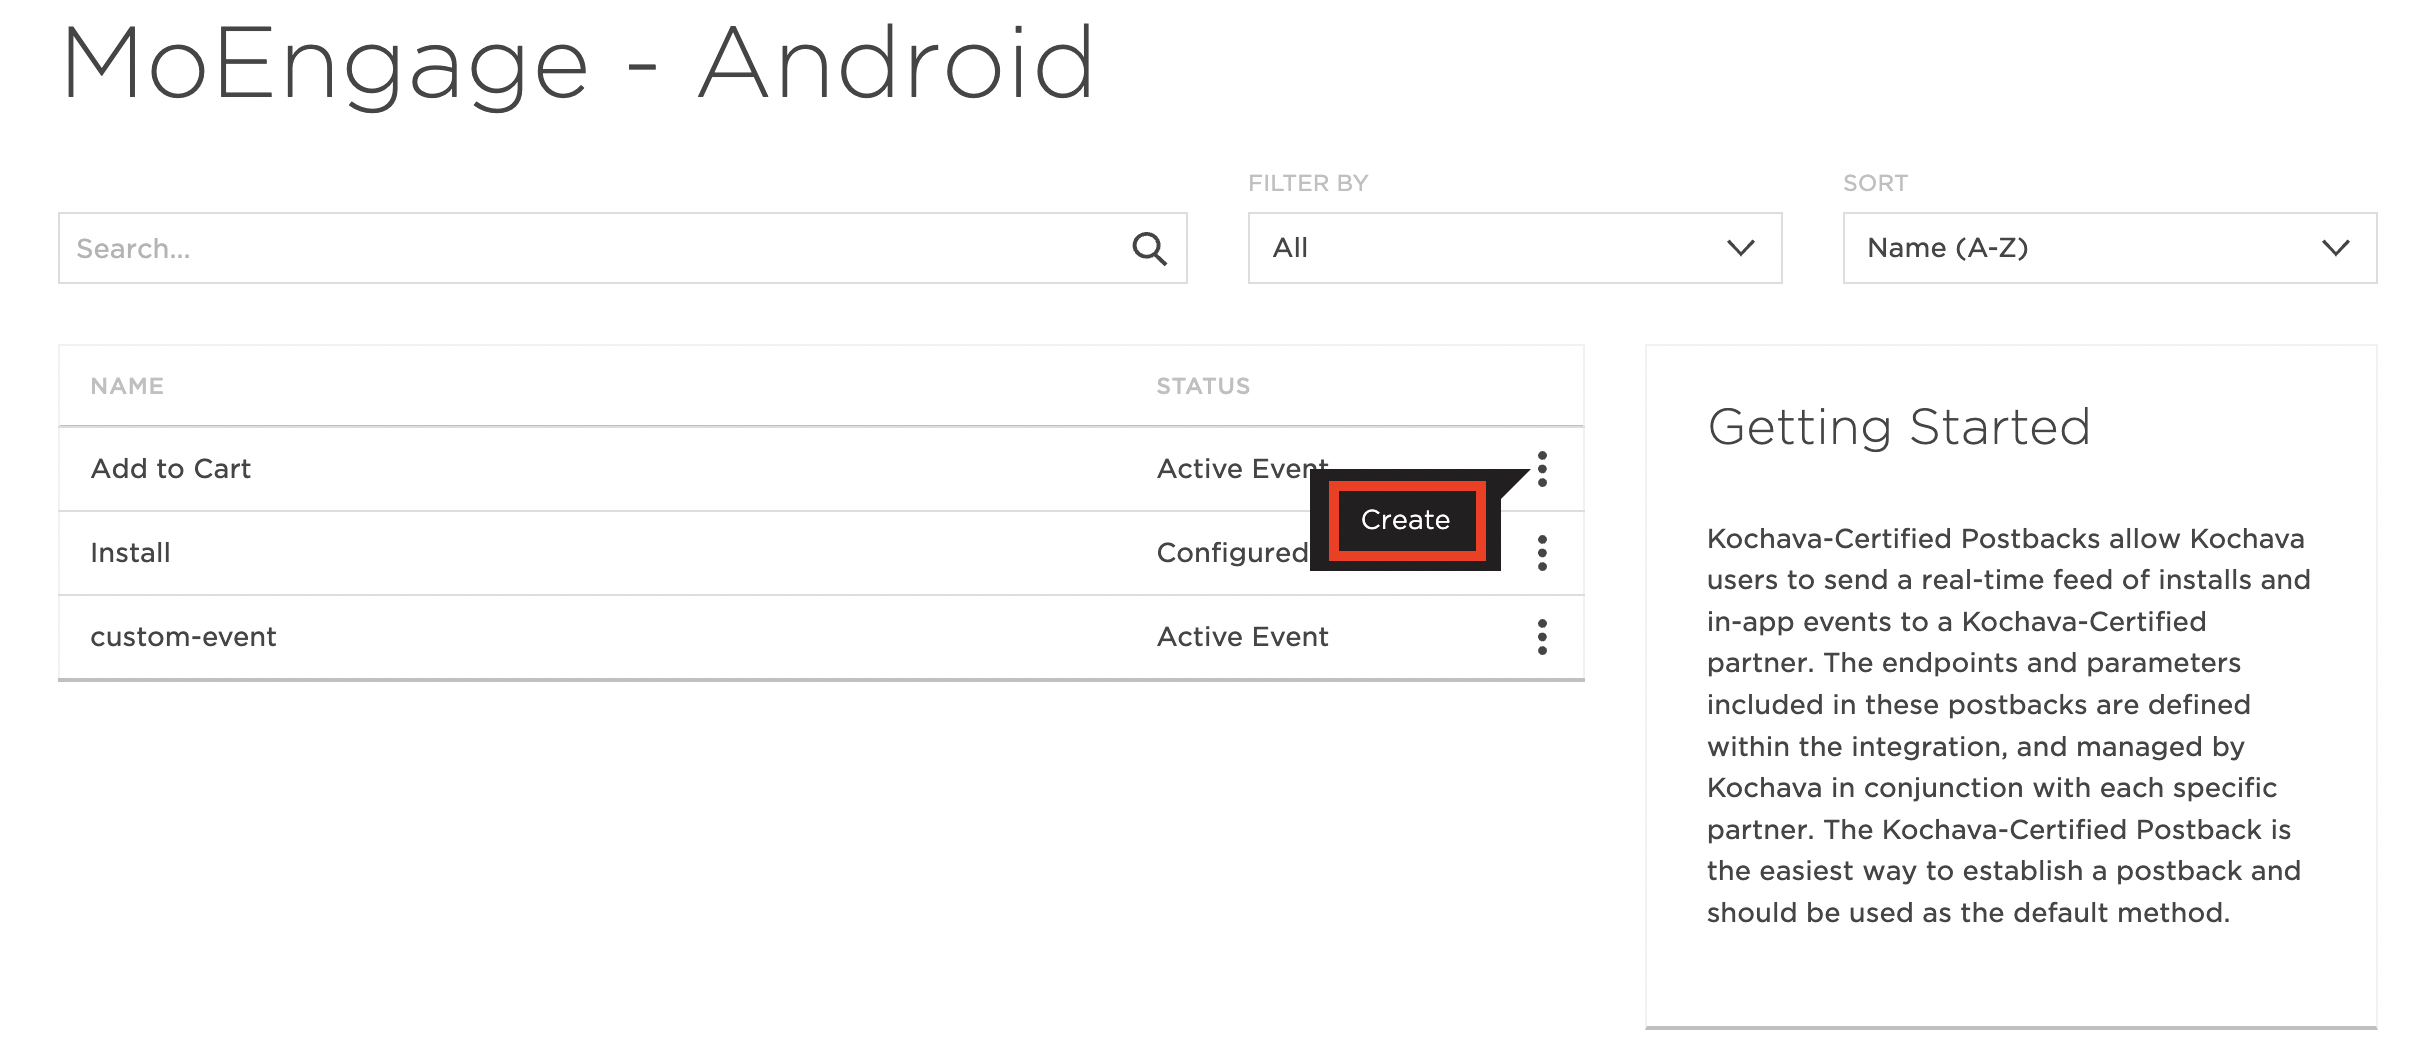The width and height of the screenshot is (2430, 1052).
Task: Click the SORT label
Action: (x=1875, y=183)
